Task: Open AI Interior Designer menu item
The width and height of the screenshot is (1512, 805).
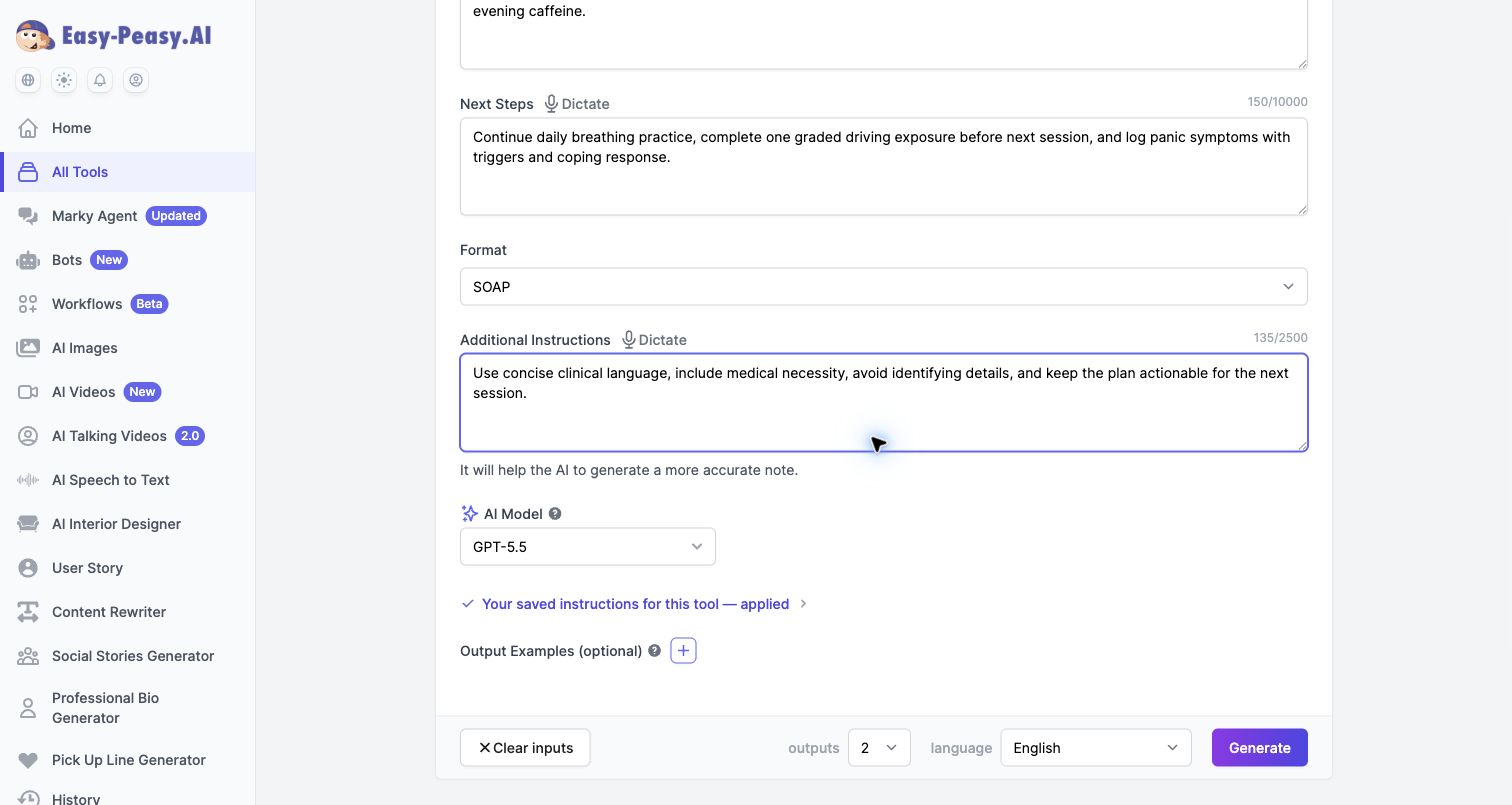Action: pos(128,524)
